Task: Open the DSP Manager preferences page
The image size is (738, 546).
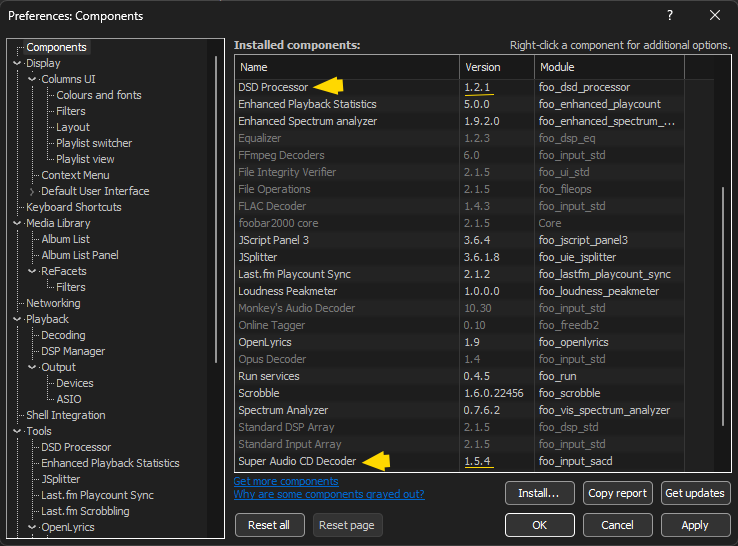Action: [72, 351]
